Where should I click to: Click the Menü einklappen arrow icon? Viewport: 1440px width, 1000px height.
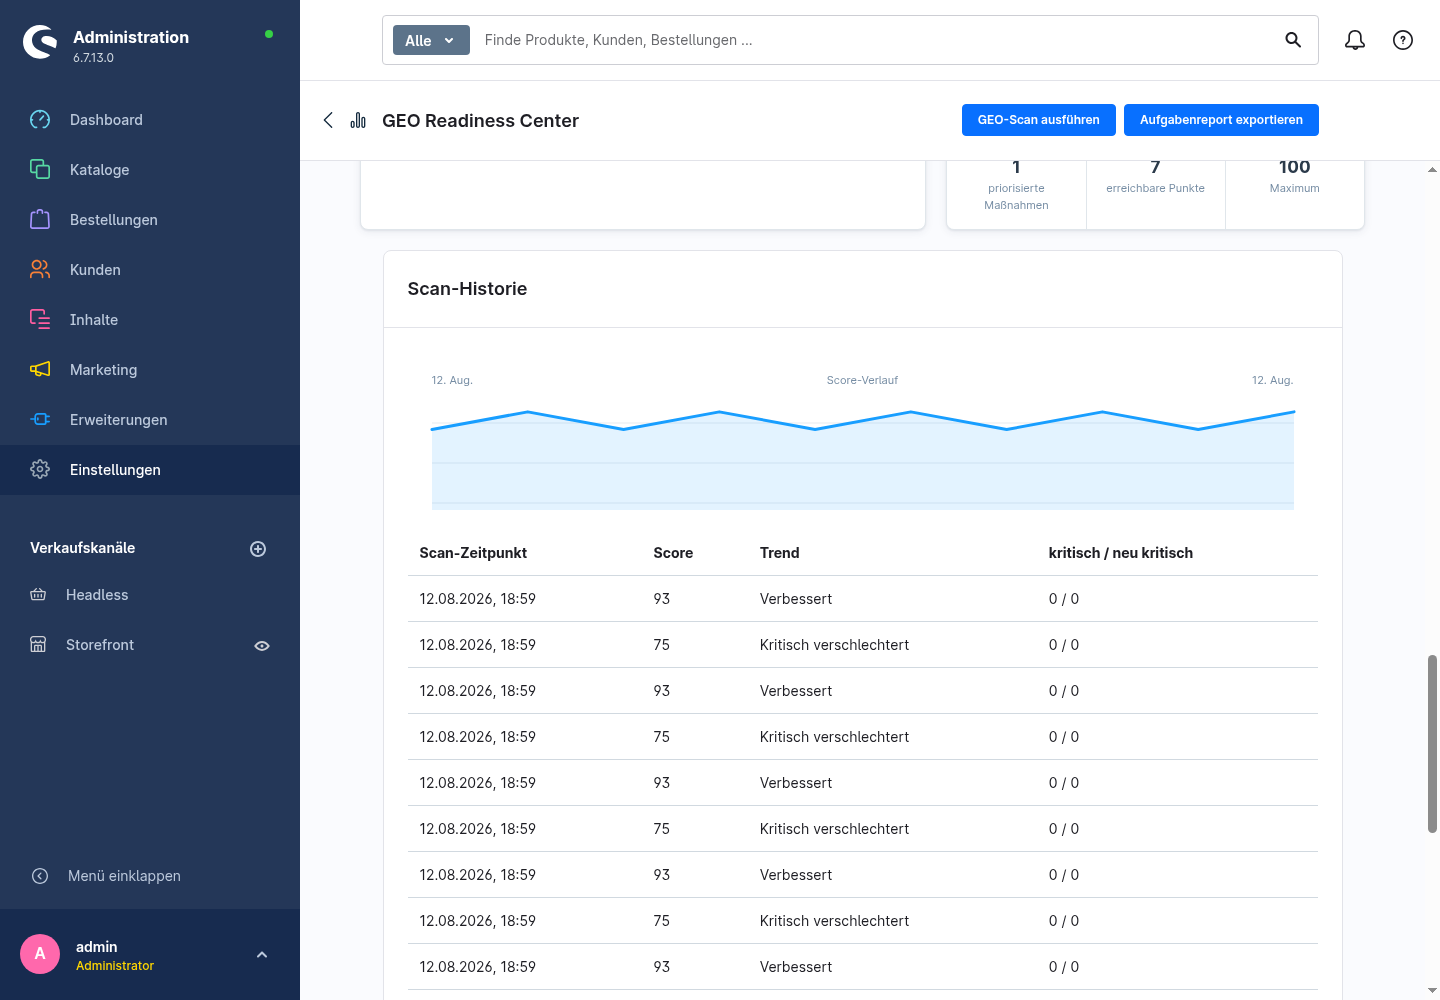(x=40, y=876)
